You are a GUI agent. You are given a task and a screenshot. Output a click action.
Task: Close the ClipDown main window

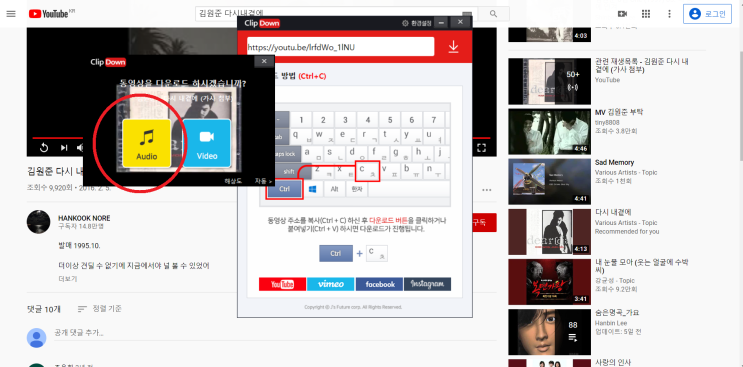tap(460, 23)
